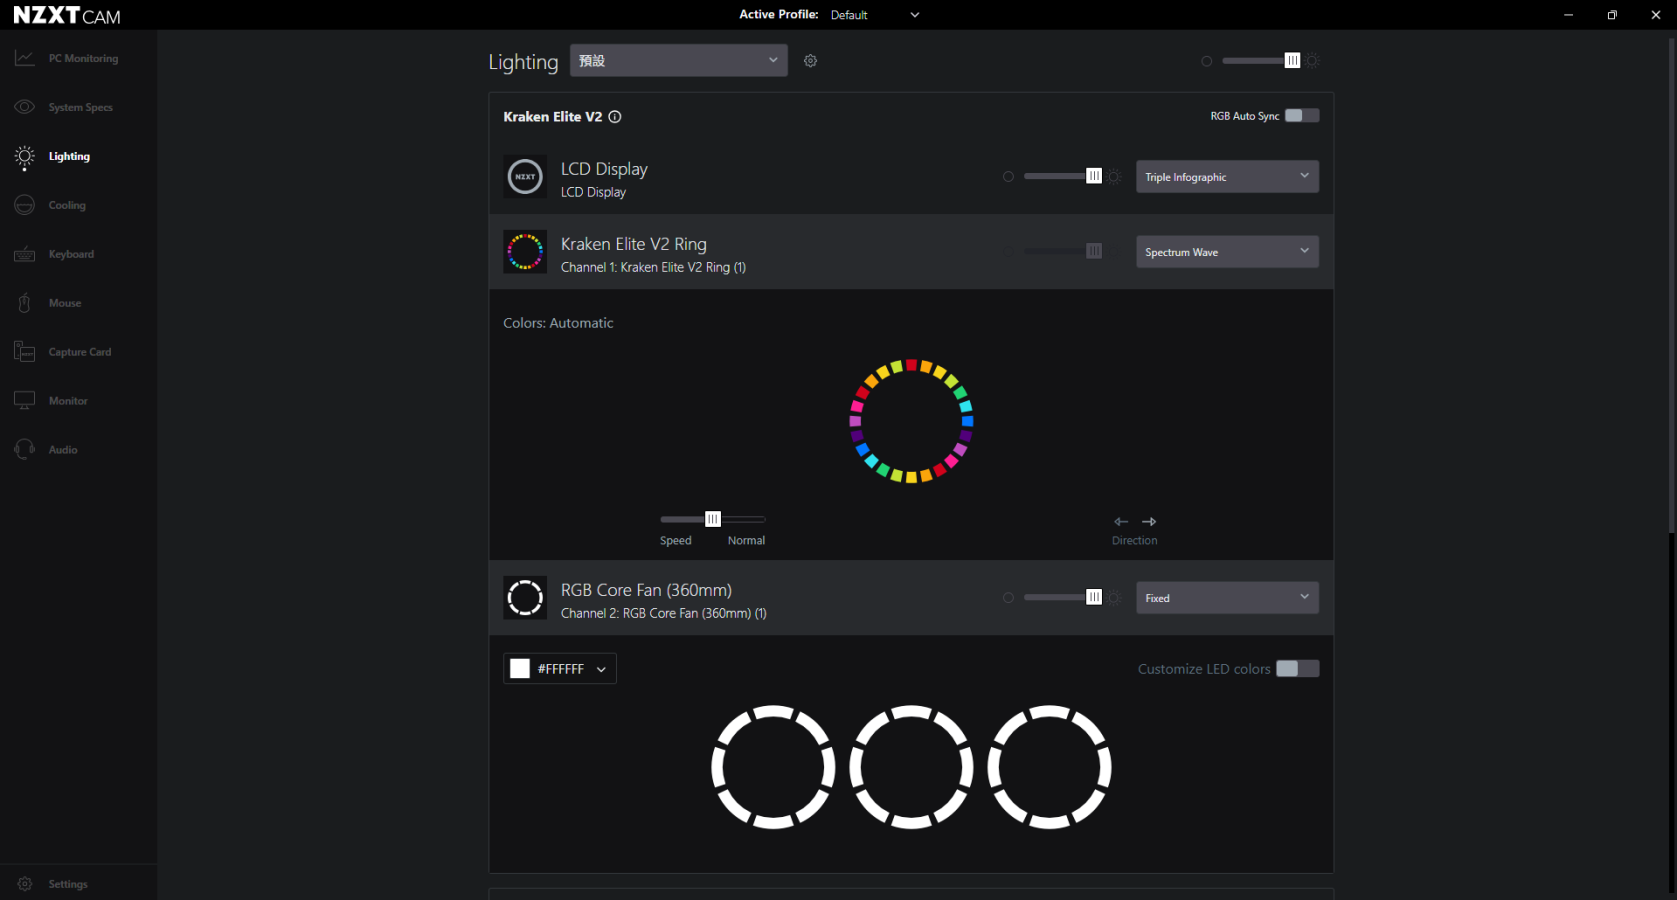Open the PC Monitoring section
Image resolution: width=1677 pixels, height=900 pixels.
tap(82, 59)
